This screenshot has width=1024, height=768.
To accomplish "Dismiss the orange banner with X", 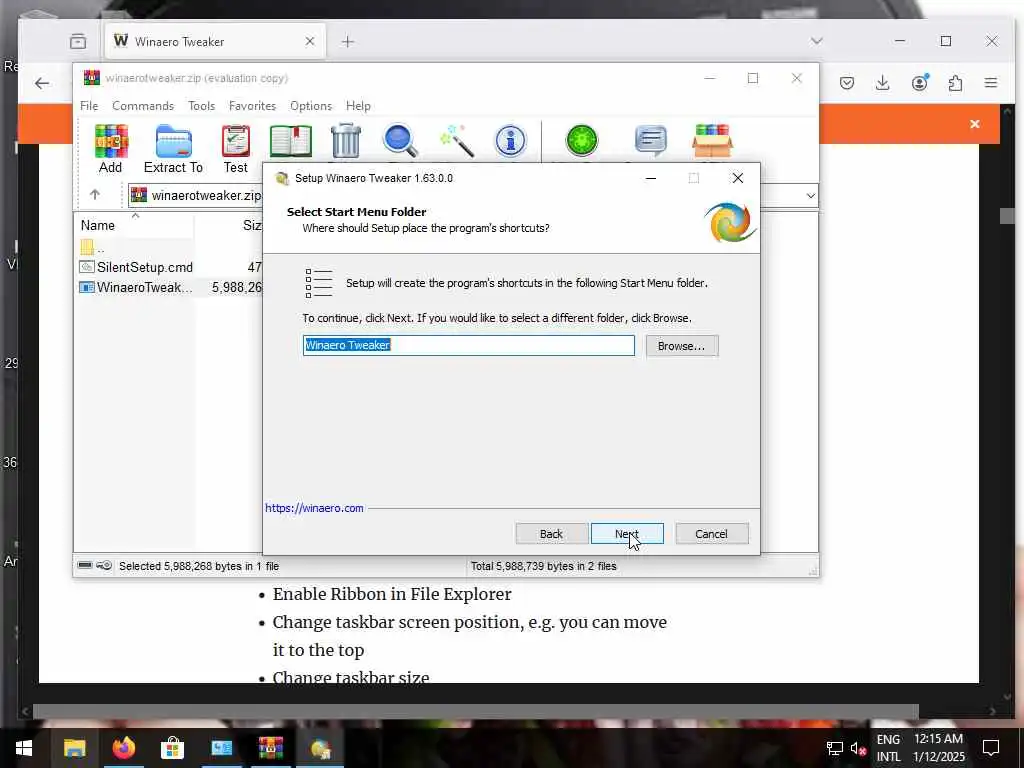I will coord(974,124).
